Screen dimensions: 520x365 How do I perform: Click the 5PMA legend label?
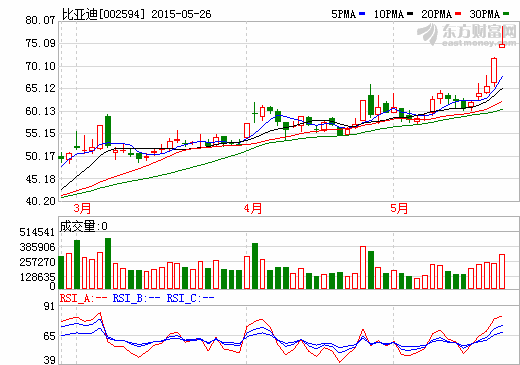point(343,14)
